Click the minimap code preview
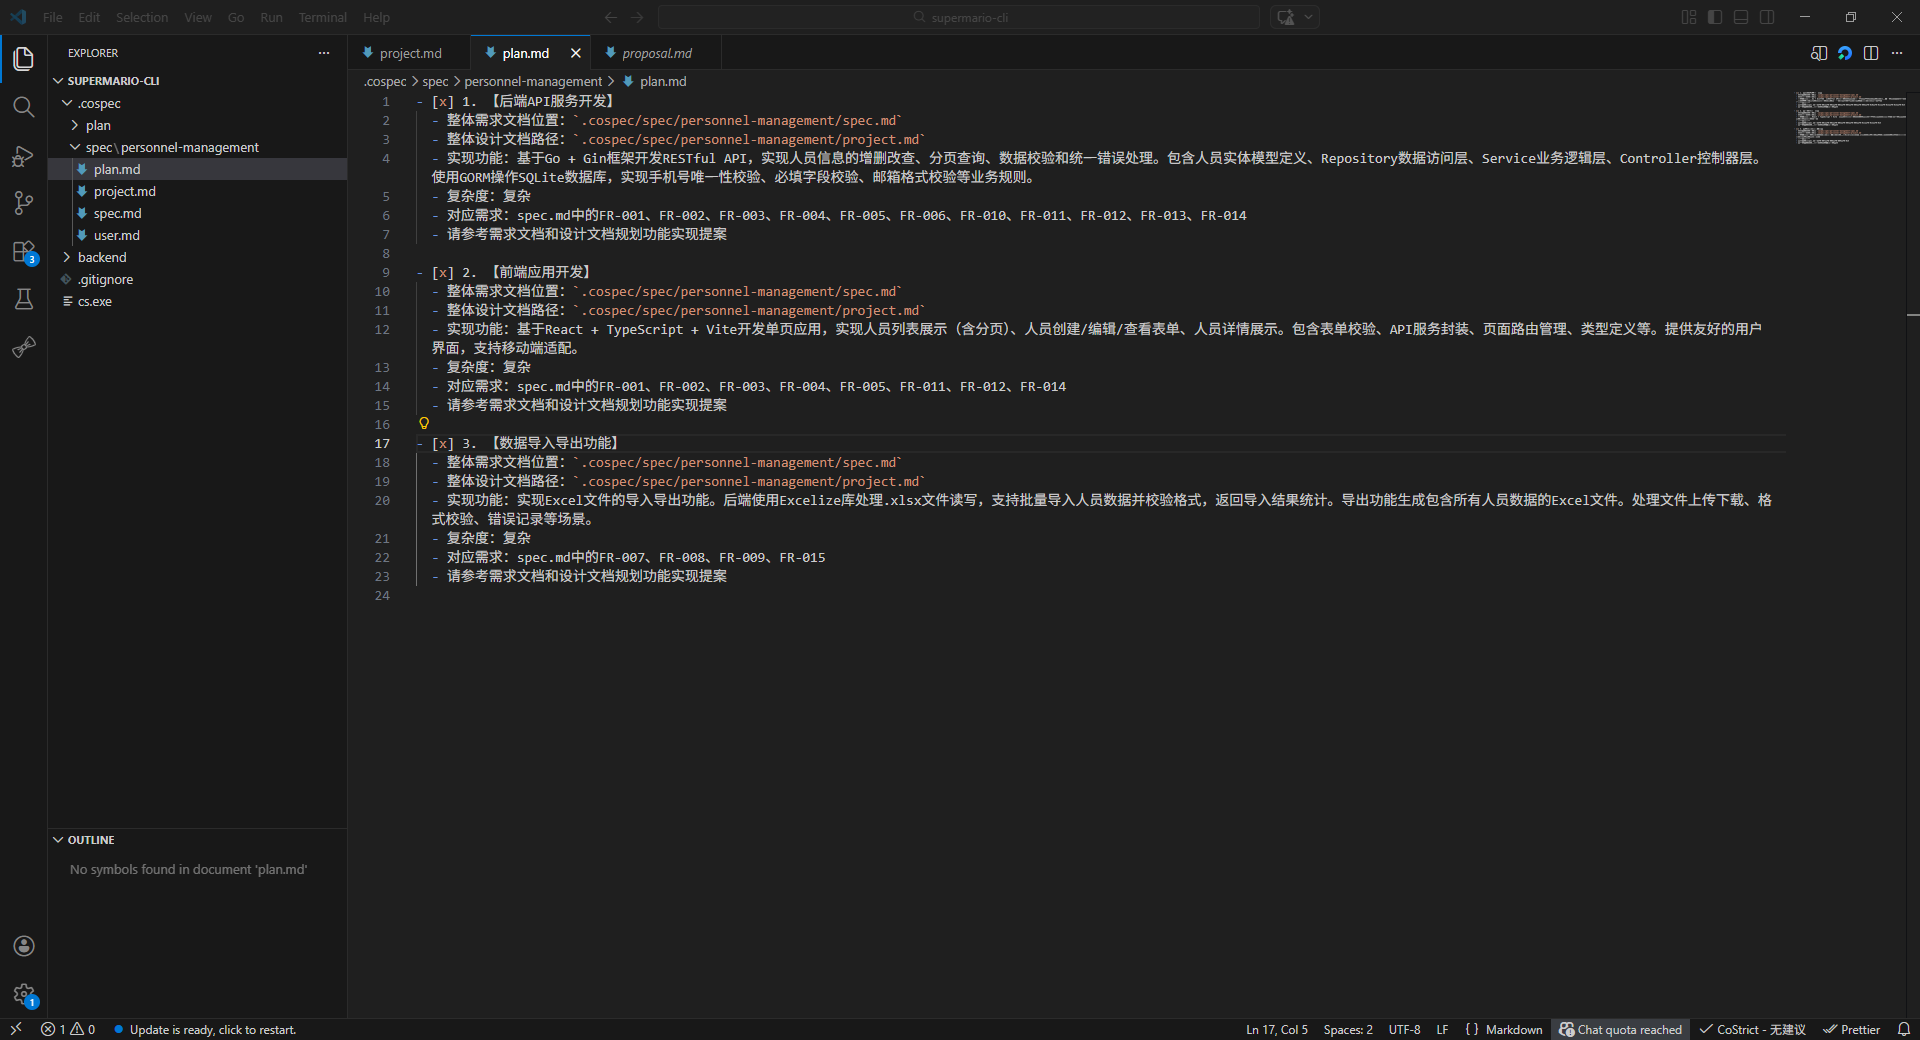Image resolution: width=1920 pixels, height=1040 pixels. click(x=1850, y=118)
